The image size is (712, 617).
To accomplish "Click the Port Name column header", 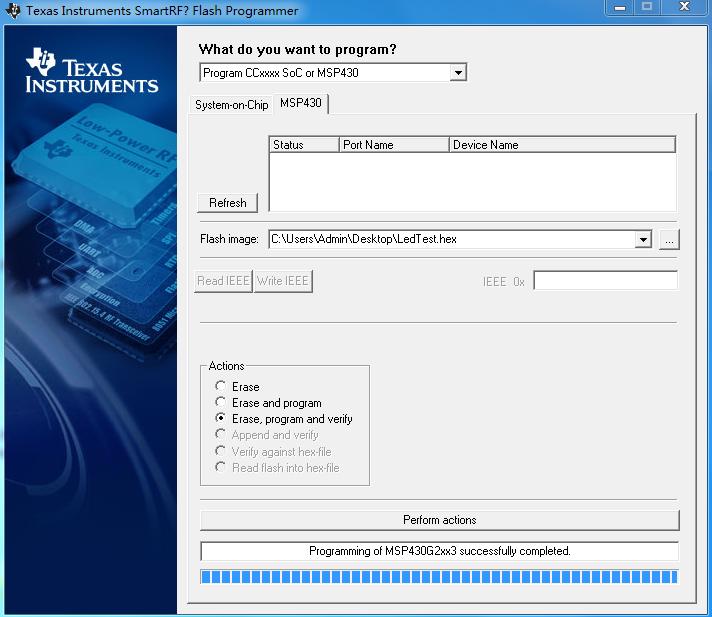I will tap(394, 145).
